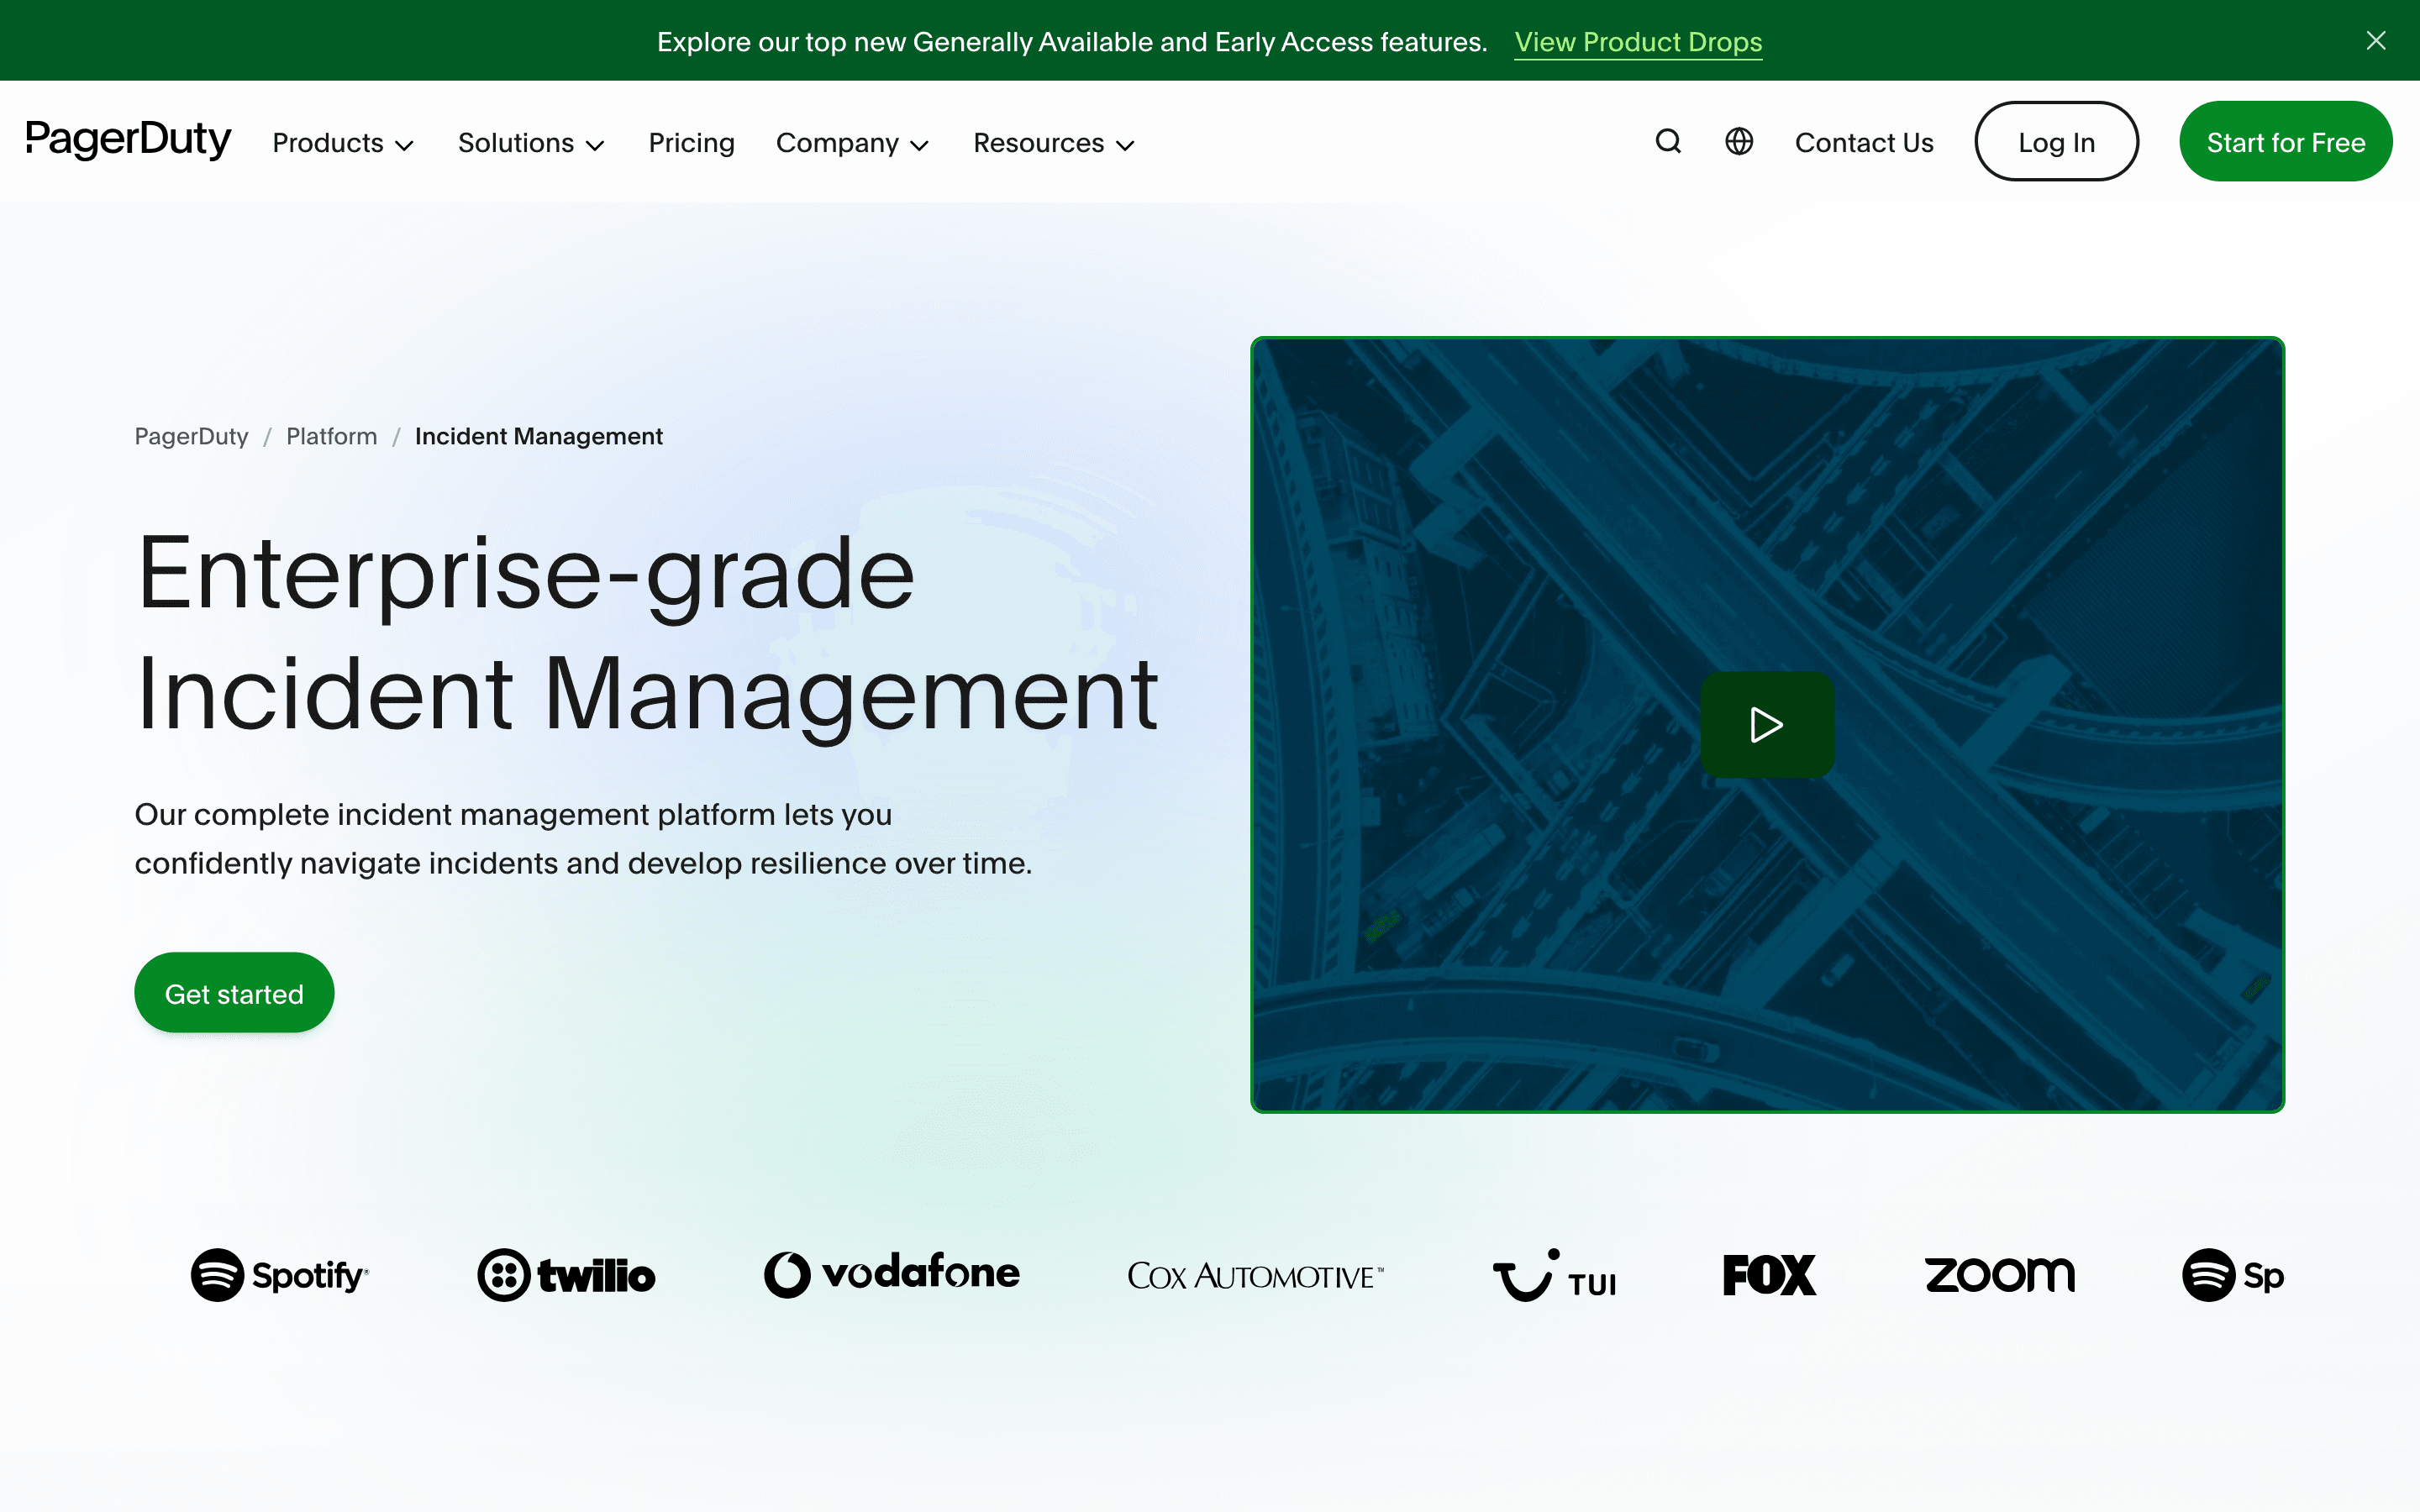
Task: Click the FOX logo
Action: point(1769,1275)
